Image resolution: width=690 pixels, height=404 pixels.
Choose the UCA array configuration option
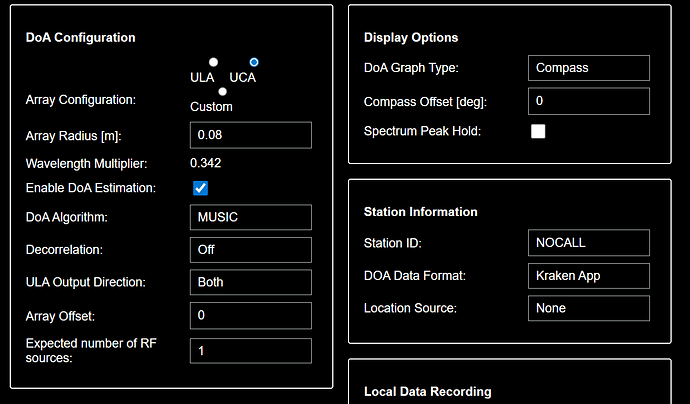254,62
